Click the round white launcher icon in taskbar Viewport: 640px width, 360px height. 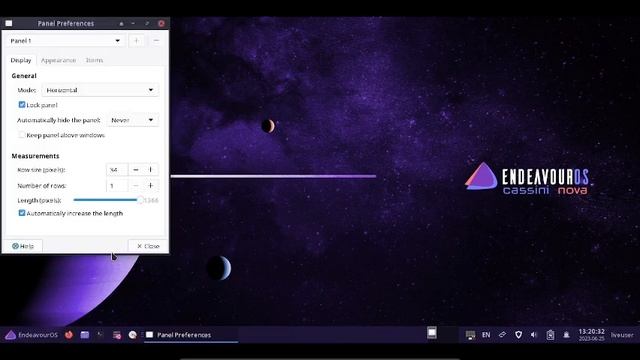coord(132,335)
